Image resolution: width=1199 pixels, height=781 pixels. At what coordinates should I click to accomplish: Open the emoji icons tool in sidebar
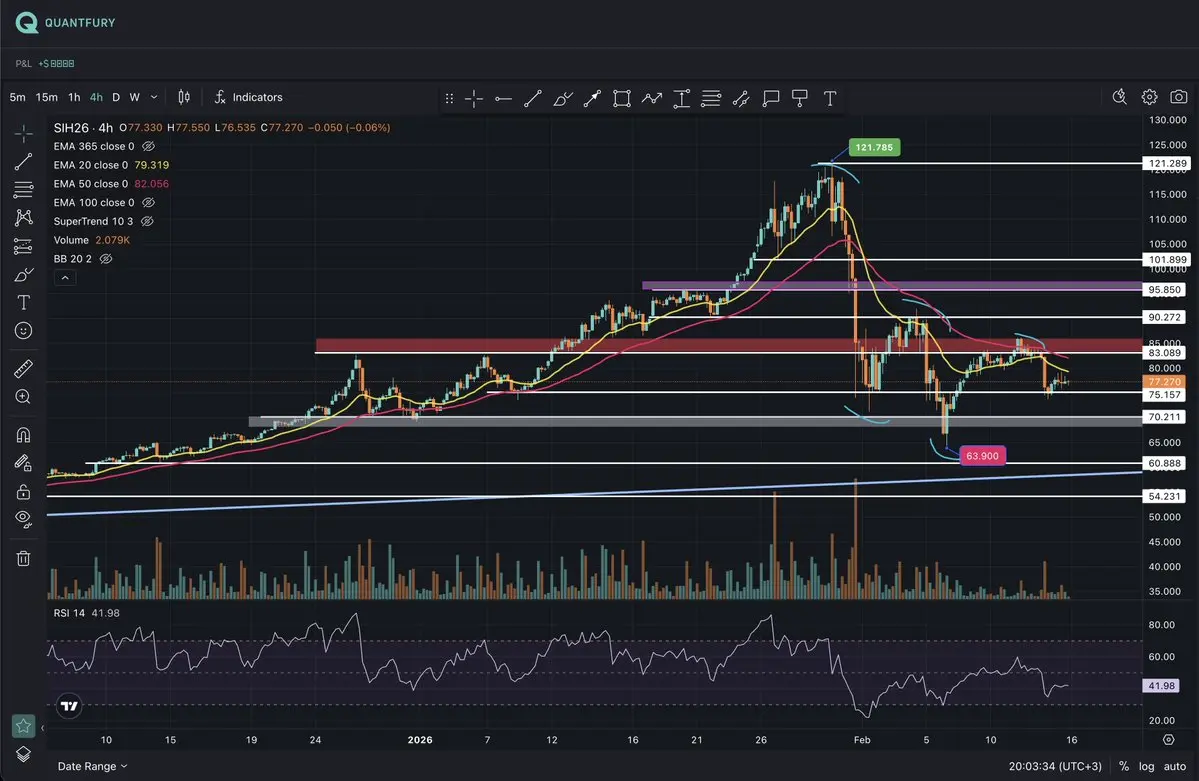pyautogui.click(x=24, y=330)
